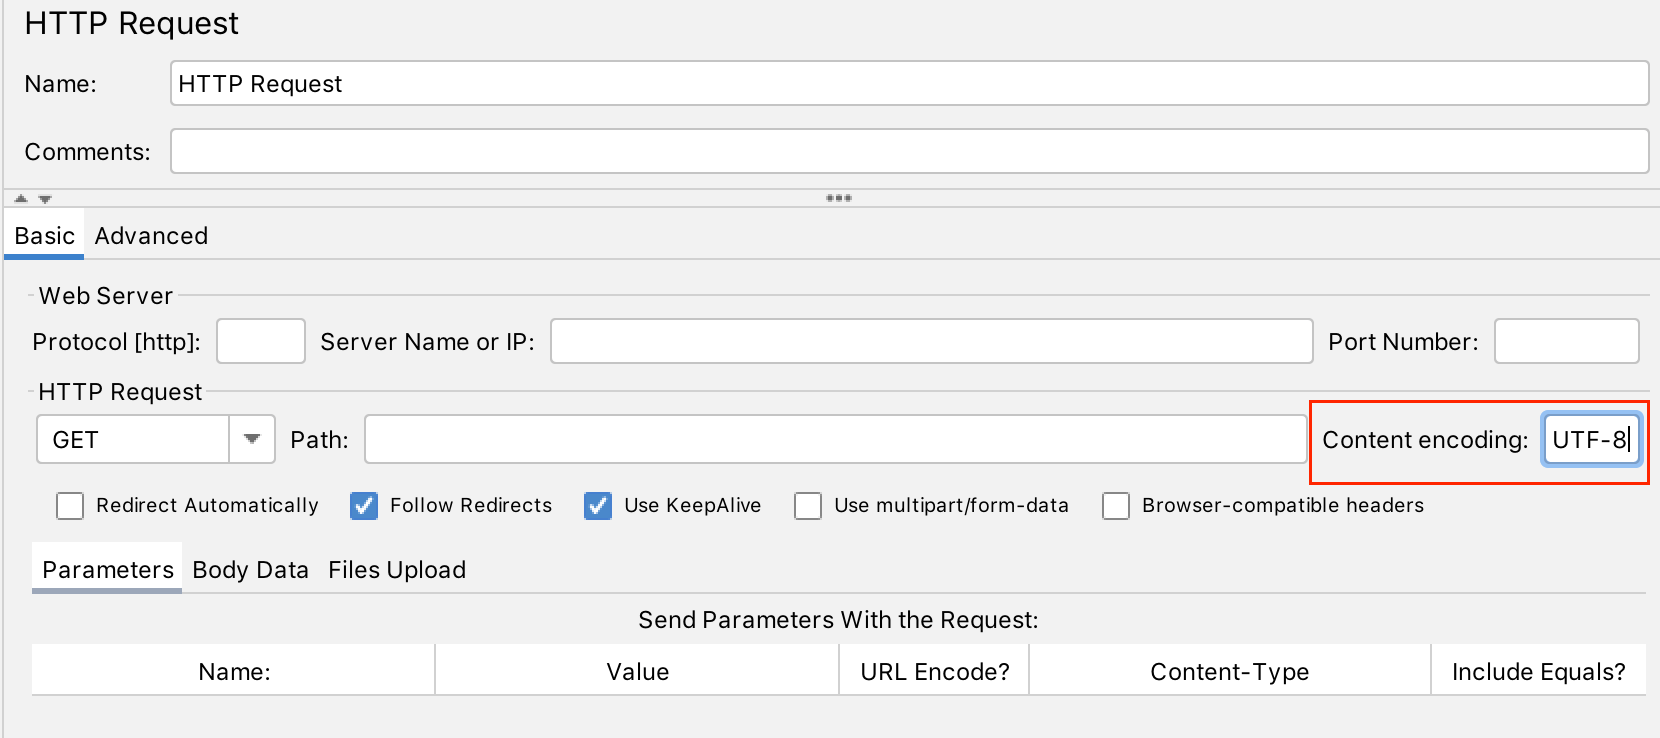Screen dimensions: 1660x738
Task: Enable Use multipart/form-data checkbox
Action: 808,506
